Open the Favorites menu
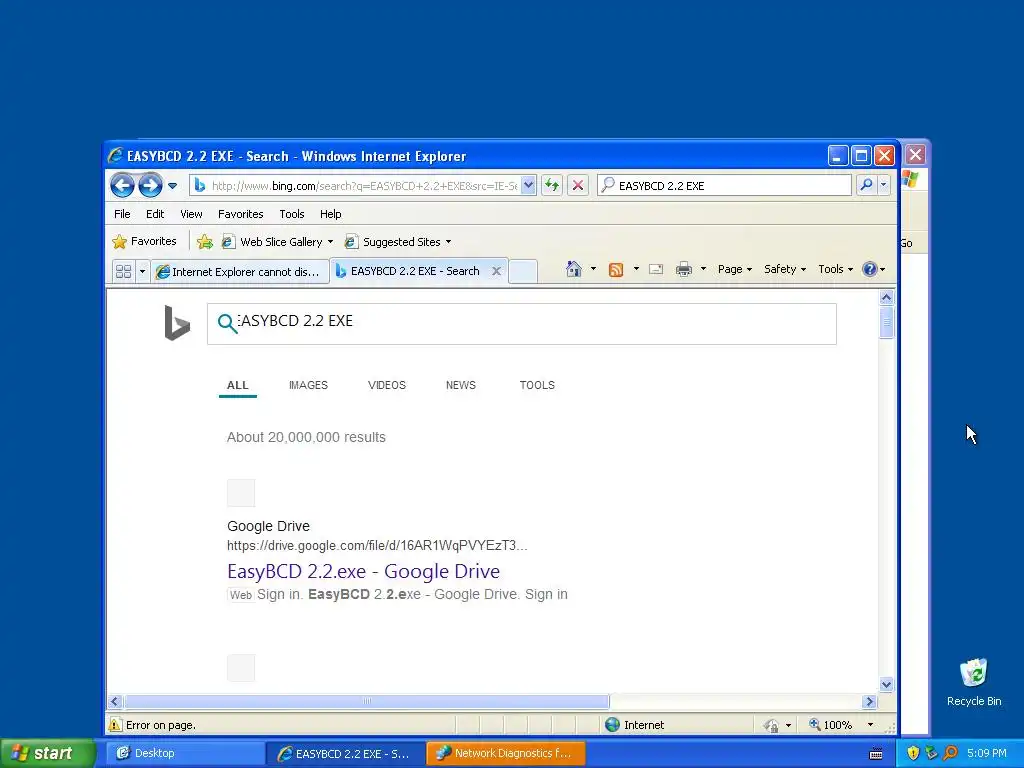The image size is (1024, 768). click(240, 214)
